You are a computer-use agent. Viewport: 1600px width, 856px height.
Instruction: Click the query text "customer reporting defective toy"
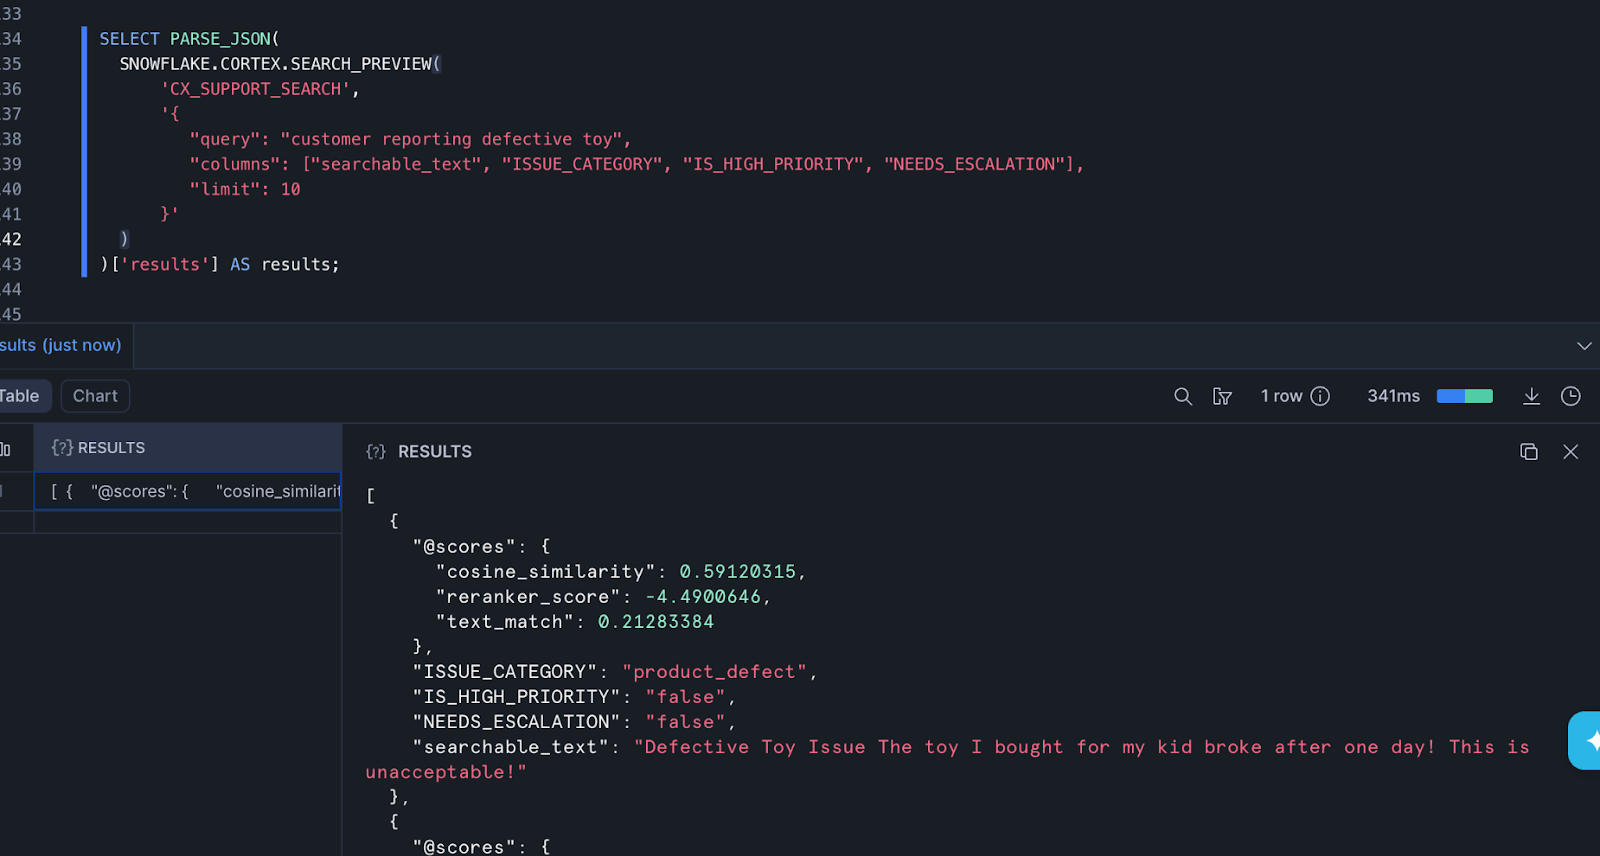451,139
